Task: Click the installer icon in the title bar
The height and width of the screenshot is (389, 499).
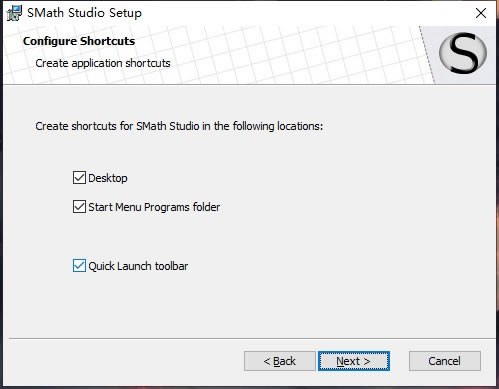Action: (x=14, y=13)
